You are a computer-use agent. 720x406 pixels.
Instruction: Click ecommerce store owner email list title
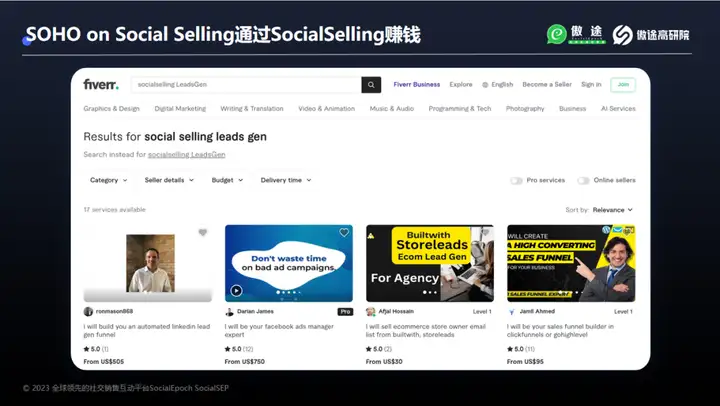pos(426,331)
